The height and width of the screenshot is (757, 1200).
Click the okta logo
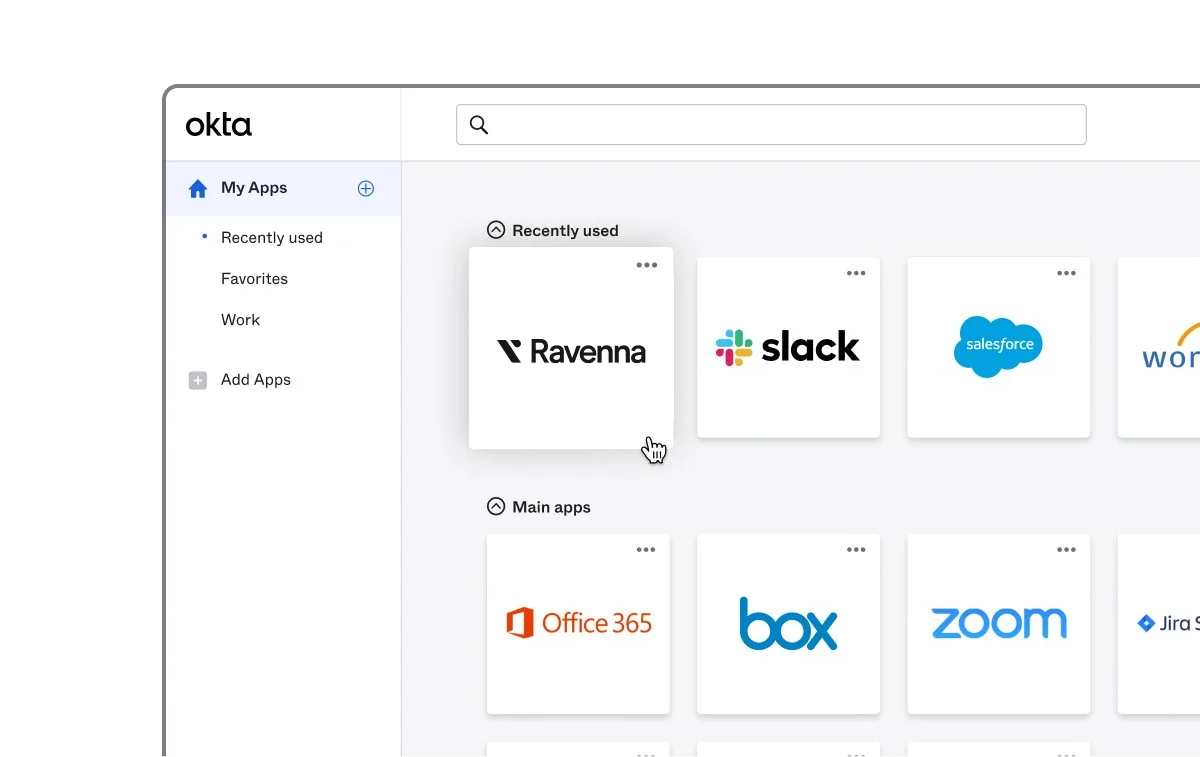(218, 125)
